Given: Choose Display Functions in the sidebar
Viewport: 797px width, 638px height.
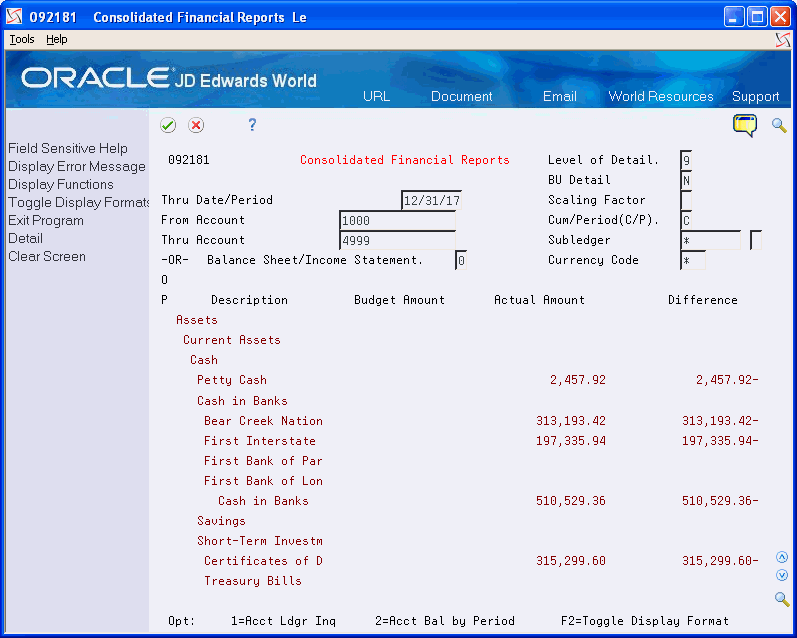Looking at the screenshot, I should click(60, 184).
